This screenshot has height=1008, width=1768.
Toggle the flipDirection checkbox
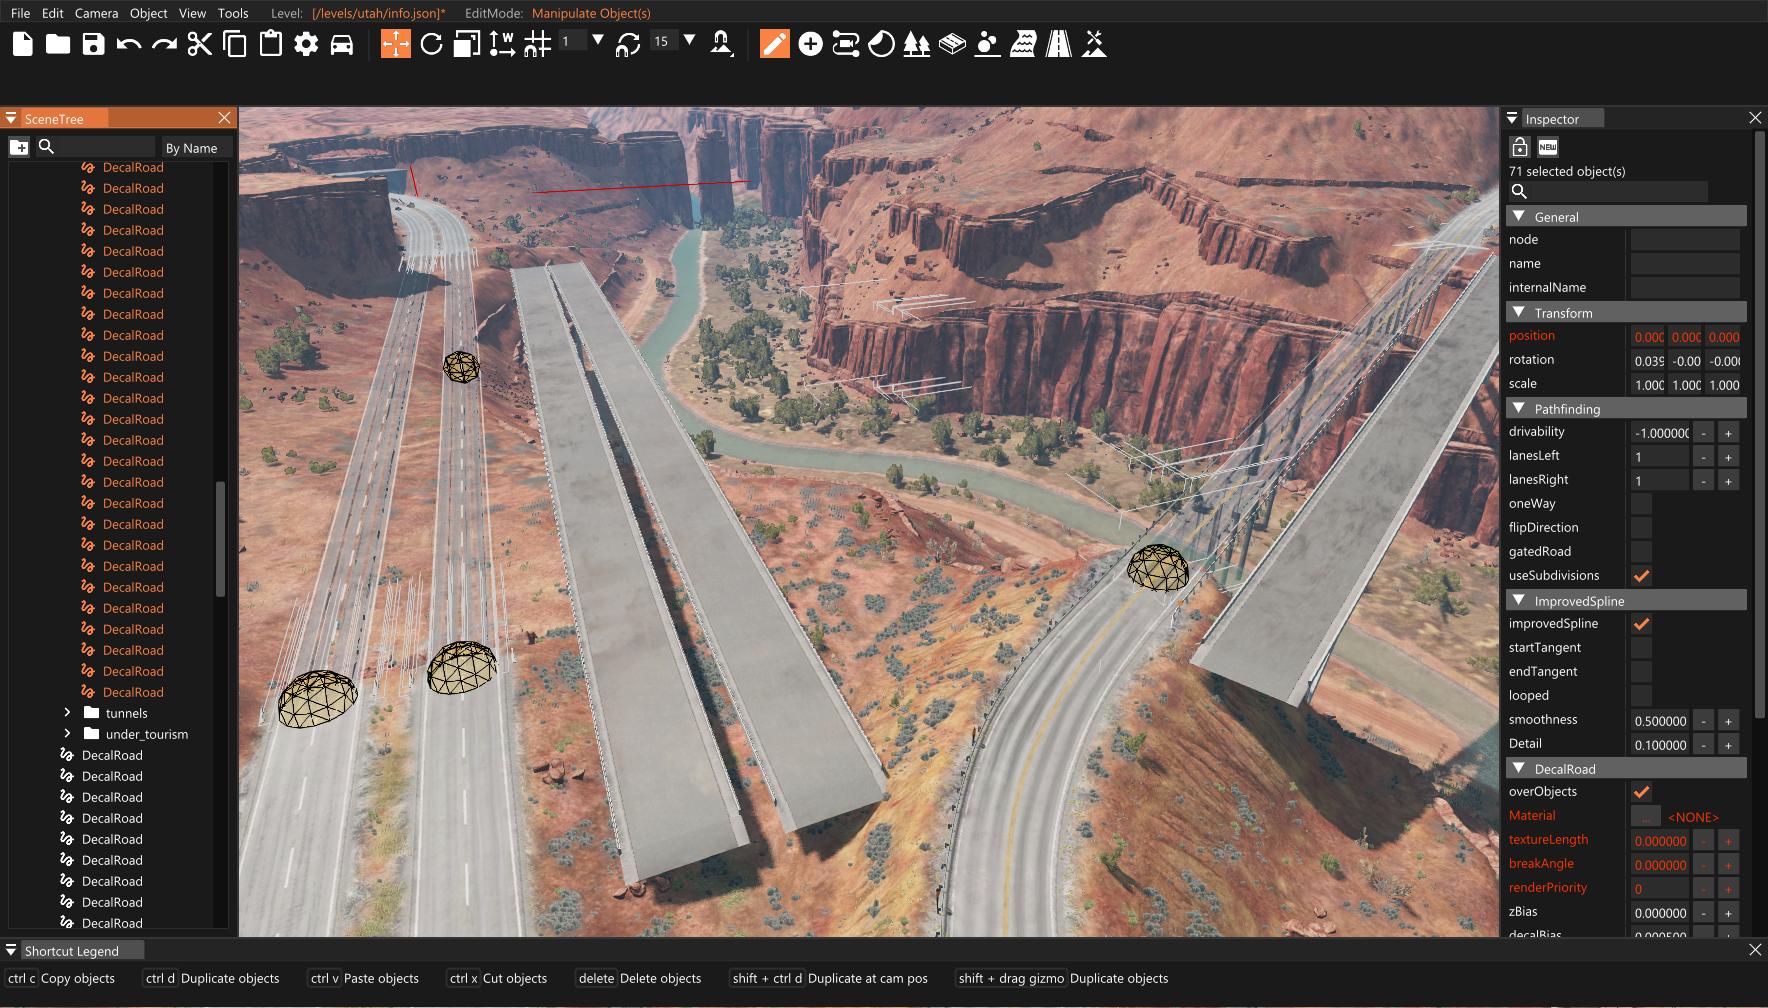point(1641,528)
